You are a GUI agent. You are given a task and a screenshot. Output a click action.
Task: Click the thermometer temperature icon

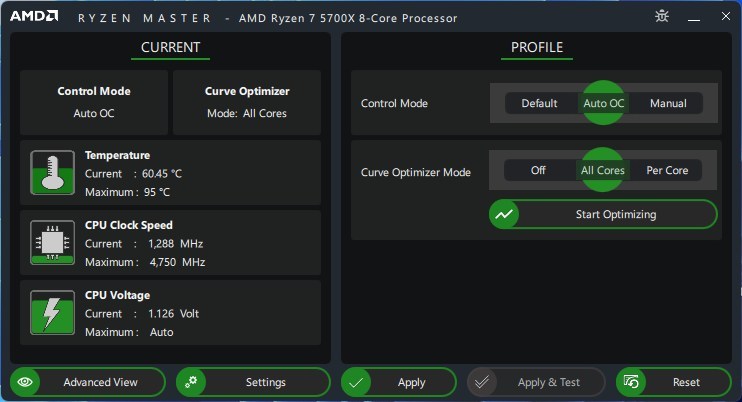[53, 173]
